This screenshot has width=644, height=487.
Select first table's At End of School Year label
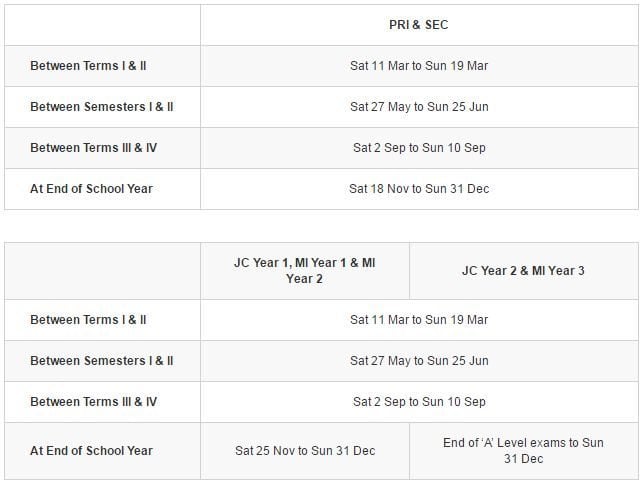coord(91,189)
